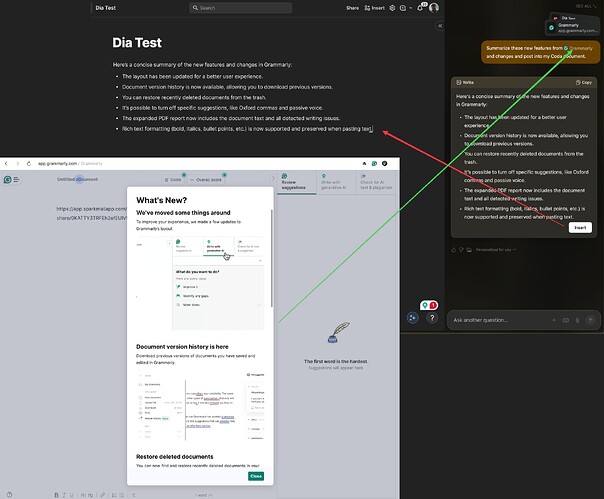Click the screen capture icon in chat input
The height and width of the screenshot is (499, 604).
pyautogui.click(x=565, y=320)
